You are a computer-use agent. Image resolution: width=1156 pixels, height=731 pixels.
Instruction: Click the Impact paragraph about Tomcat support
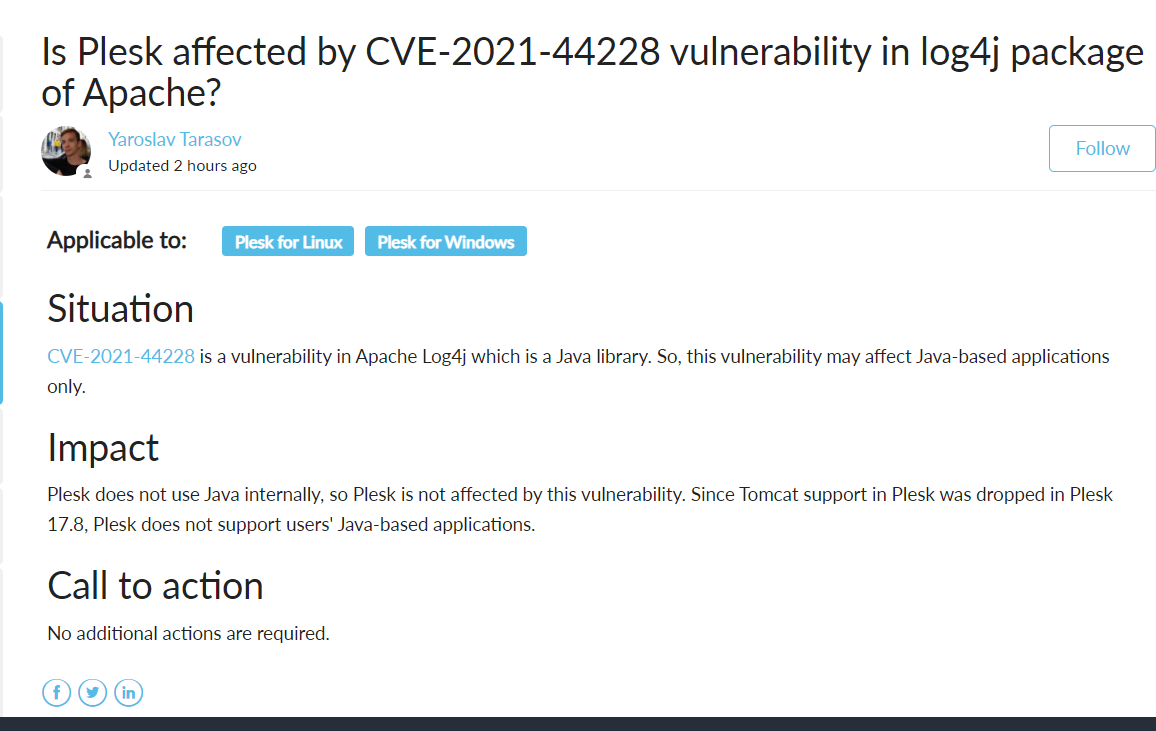click(579, 509)
